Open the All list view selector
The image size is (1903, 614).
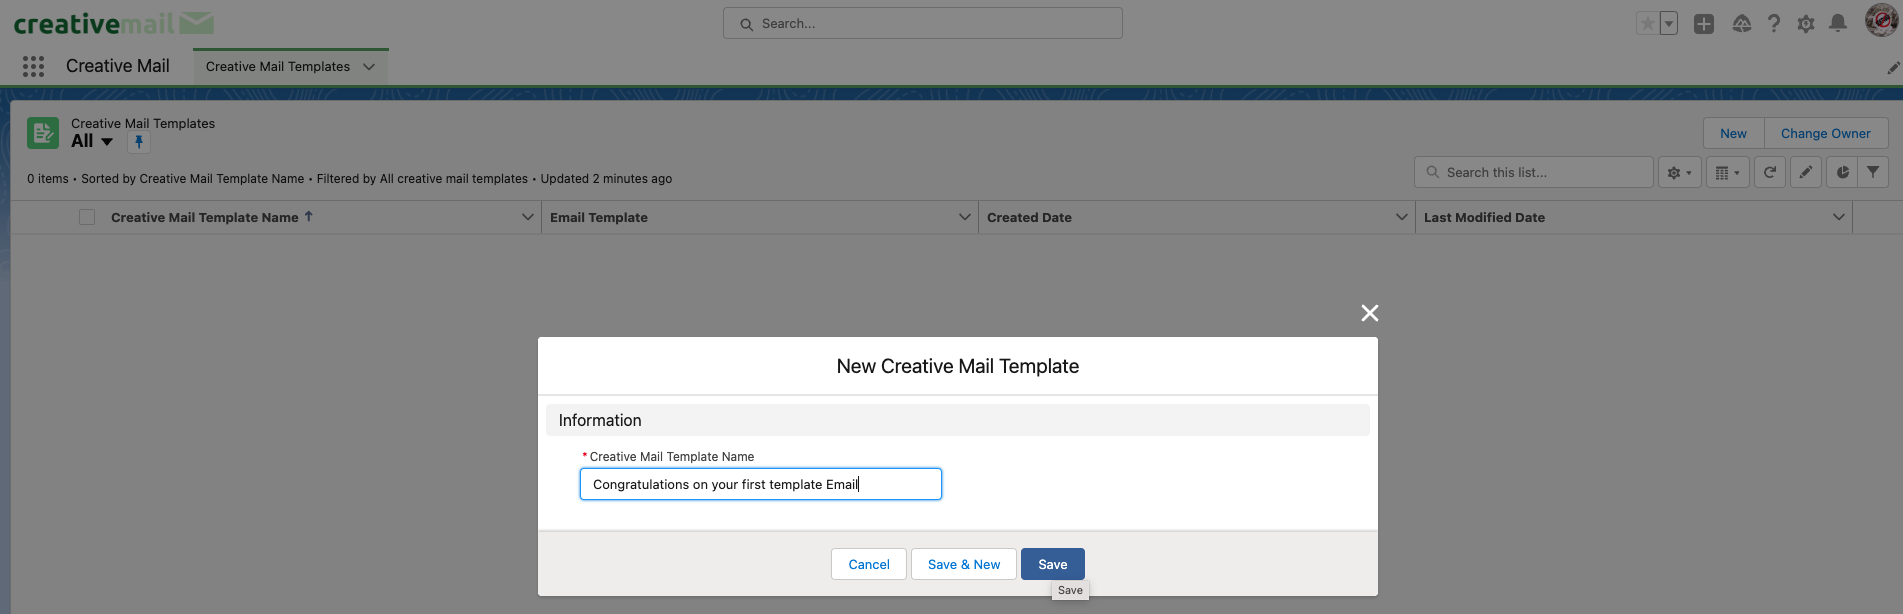coord(92,142)
